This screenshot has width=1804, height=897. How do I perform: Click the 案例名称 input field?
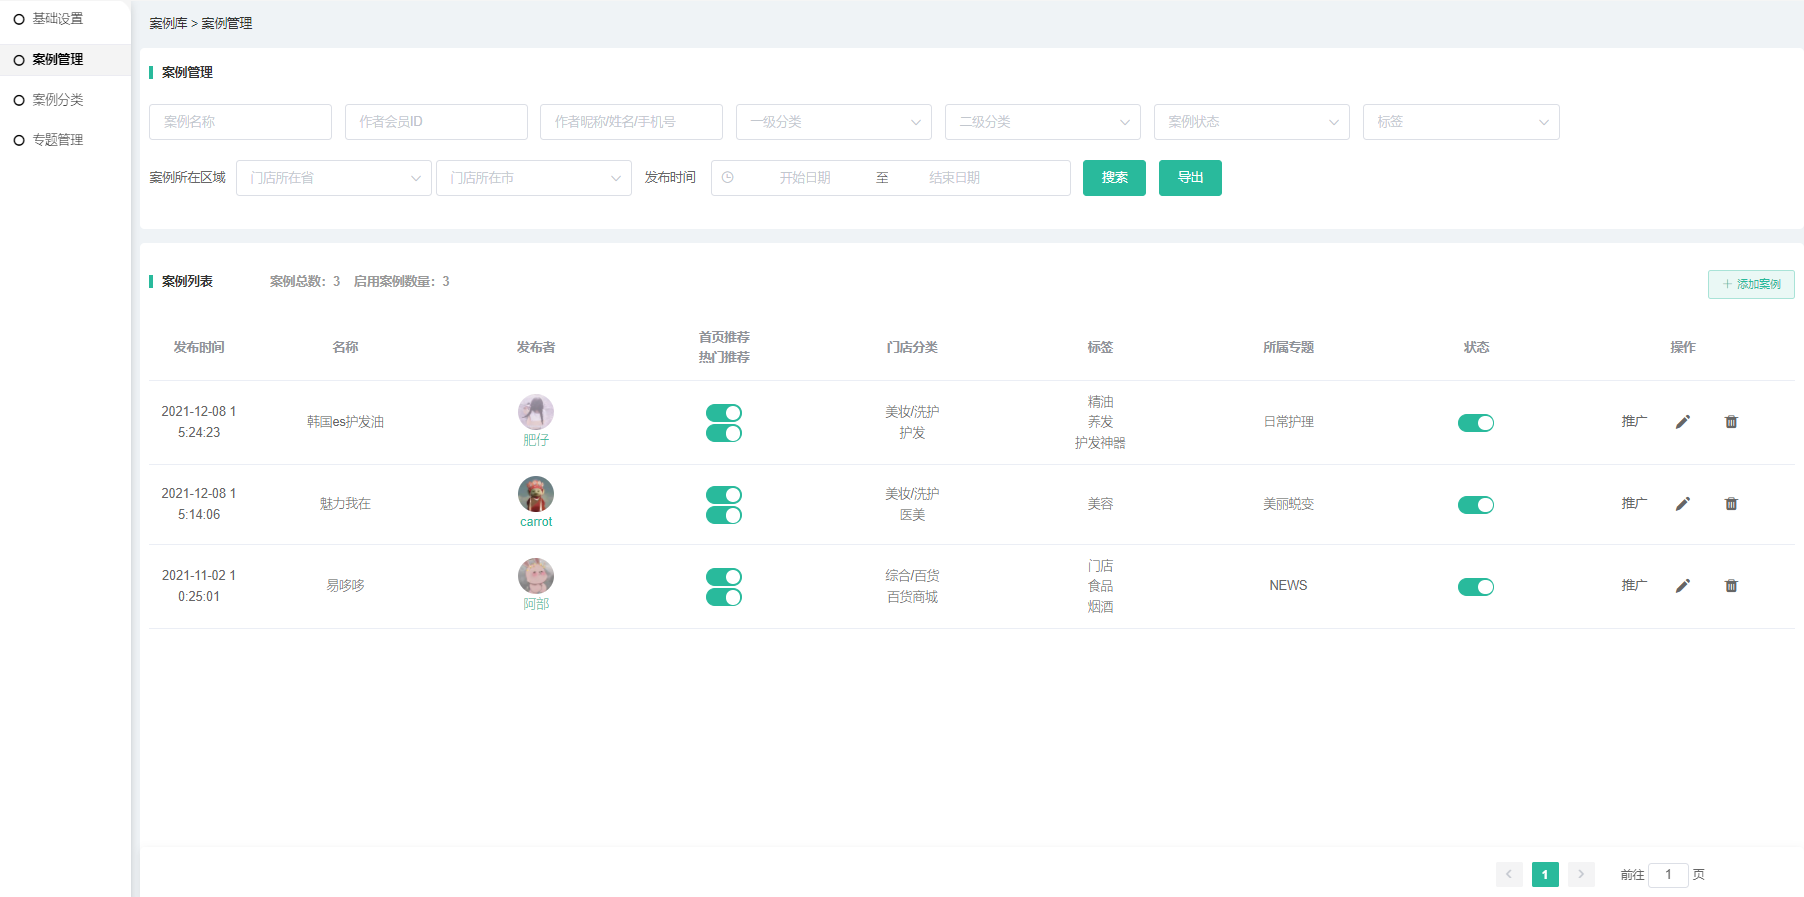click(x=240, y=122)
